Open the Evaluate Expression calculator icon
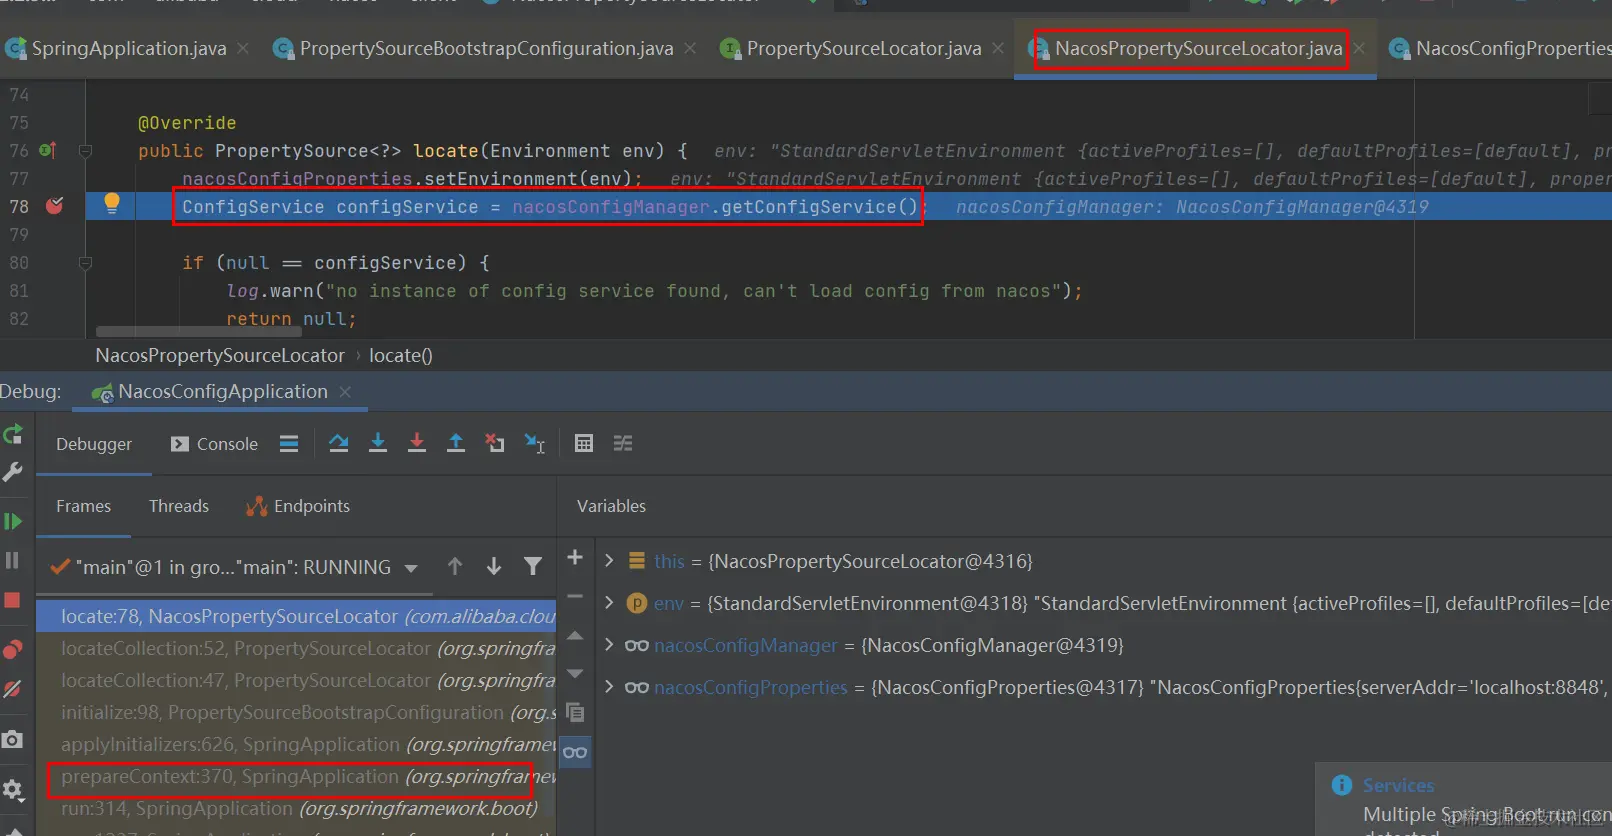Image resolution: width=1612 pixels, height=836 pixels. [x=584, y=443]
